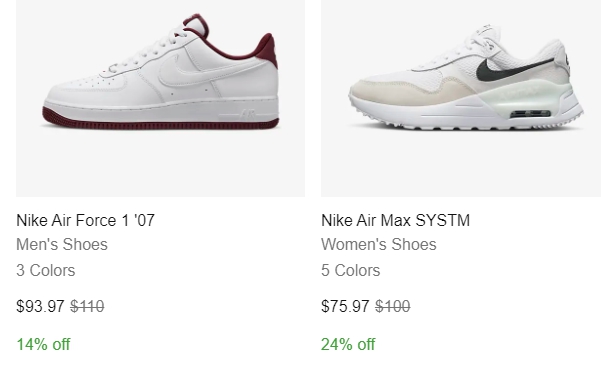Click the $75.97 sale price
The width and height of the screenshot is (601, 365).
345,306
